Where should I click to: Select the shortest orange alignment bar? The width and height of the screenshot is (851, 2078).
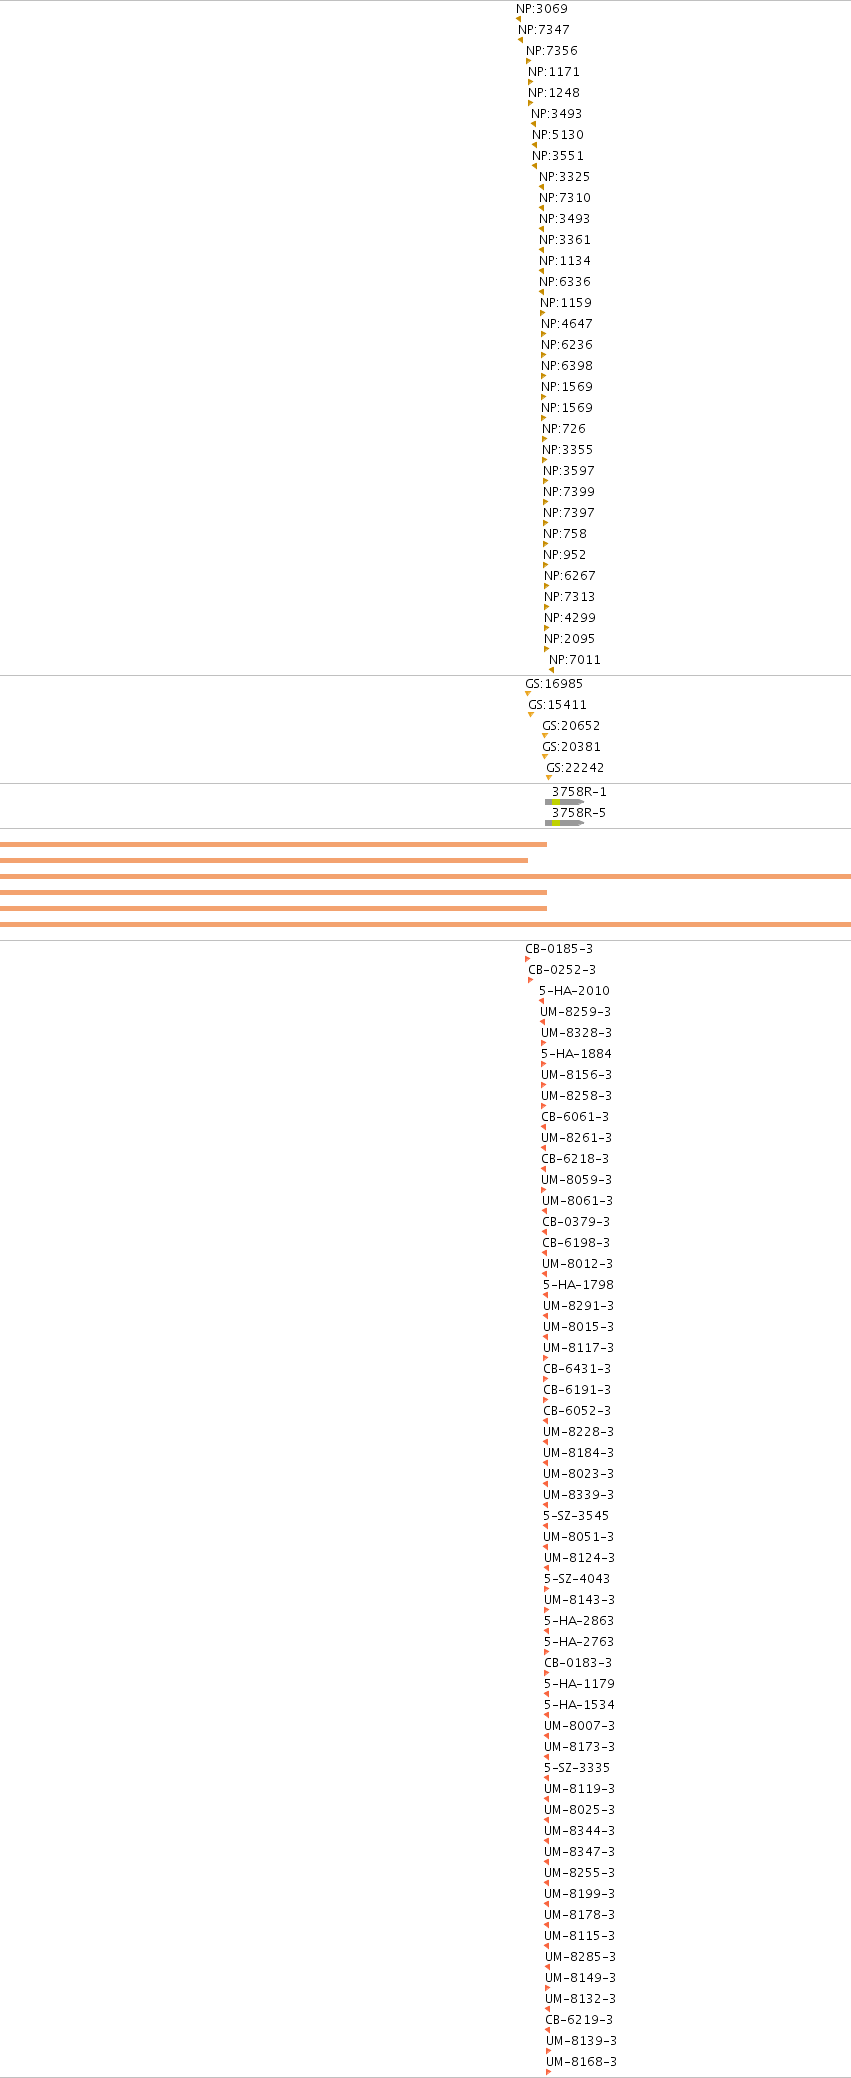pyautogui.click(x=264, y=860)
